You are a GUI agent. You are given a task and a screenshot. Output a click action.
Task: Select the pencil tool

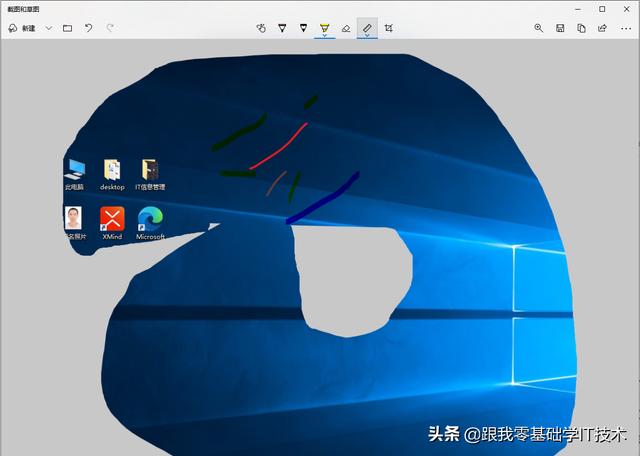(x=303, y=28)
